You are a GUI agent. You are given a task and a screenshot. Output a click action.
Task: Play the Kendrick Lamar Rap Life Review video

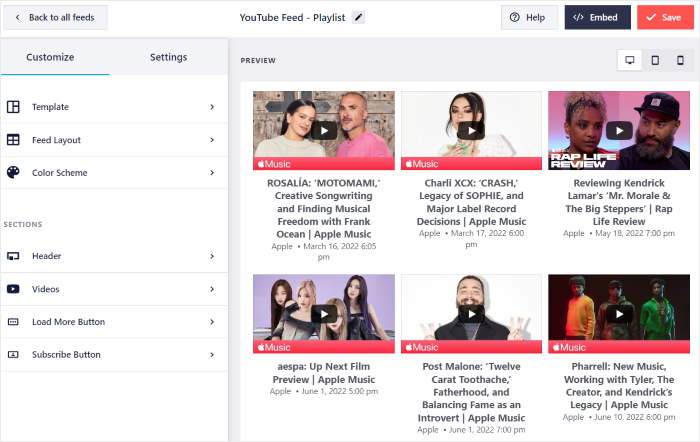[619, 131]
